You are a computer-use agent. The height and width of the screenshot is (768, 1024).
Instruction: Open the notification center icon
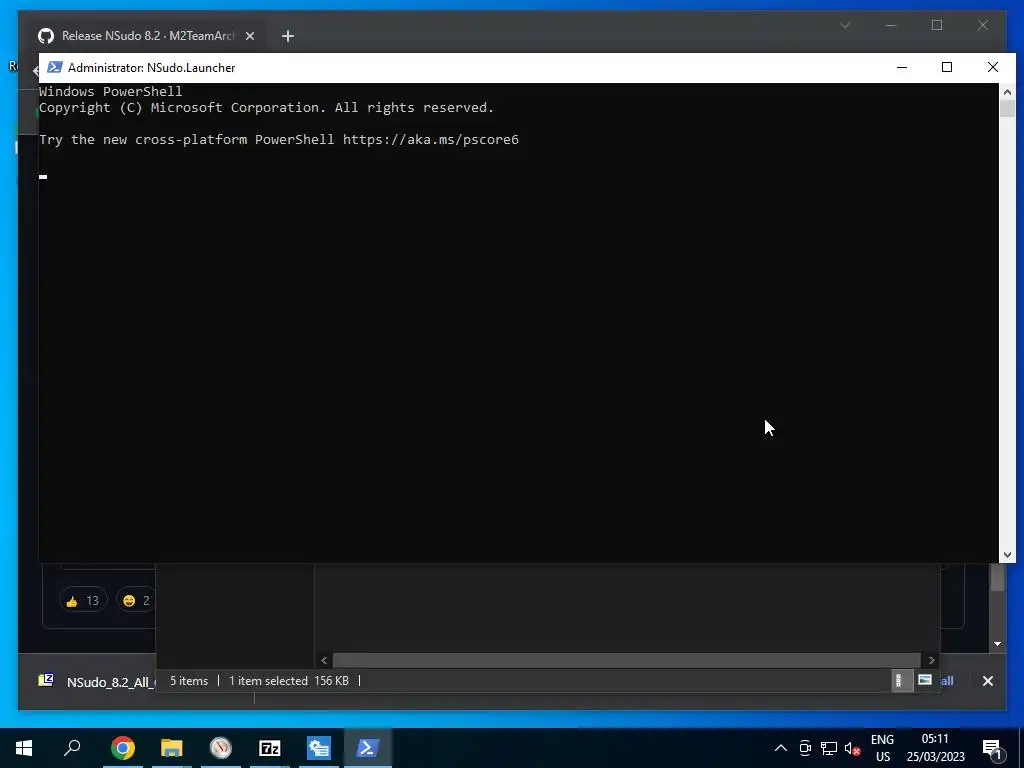point(991,748)
